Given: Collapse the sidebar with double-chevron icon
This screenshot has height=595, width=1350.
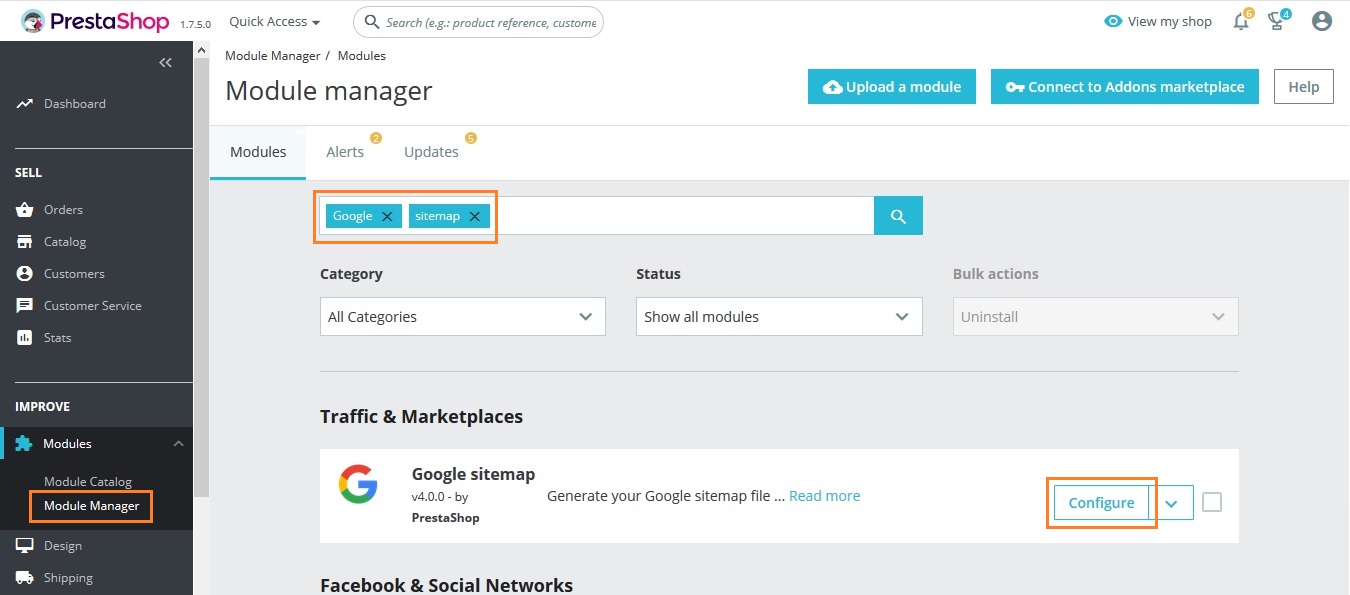Looking at the screenshot, I should 166,62.
